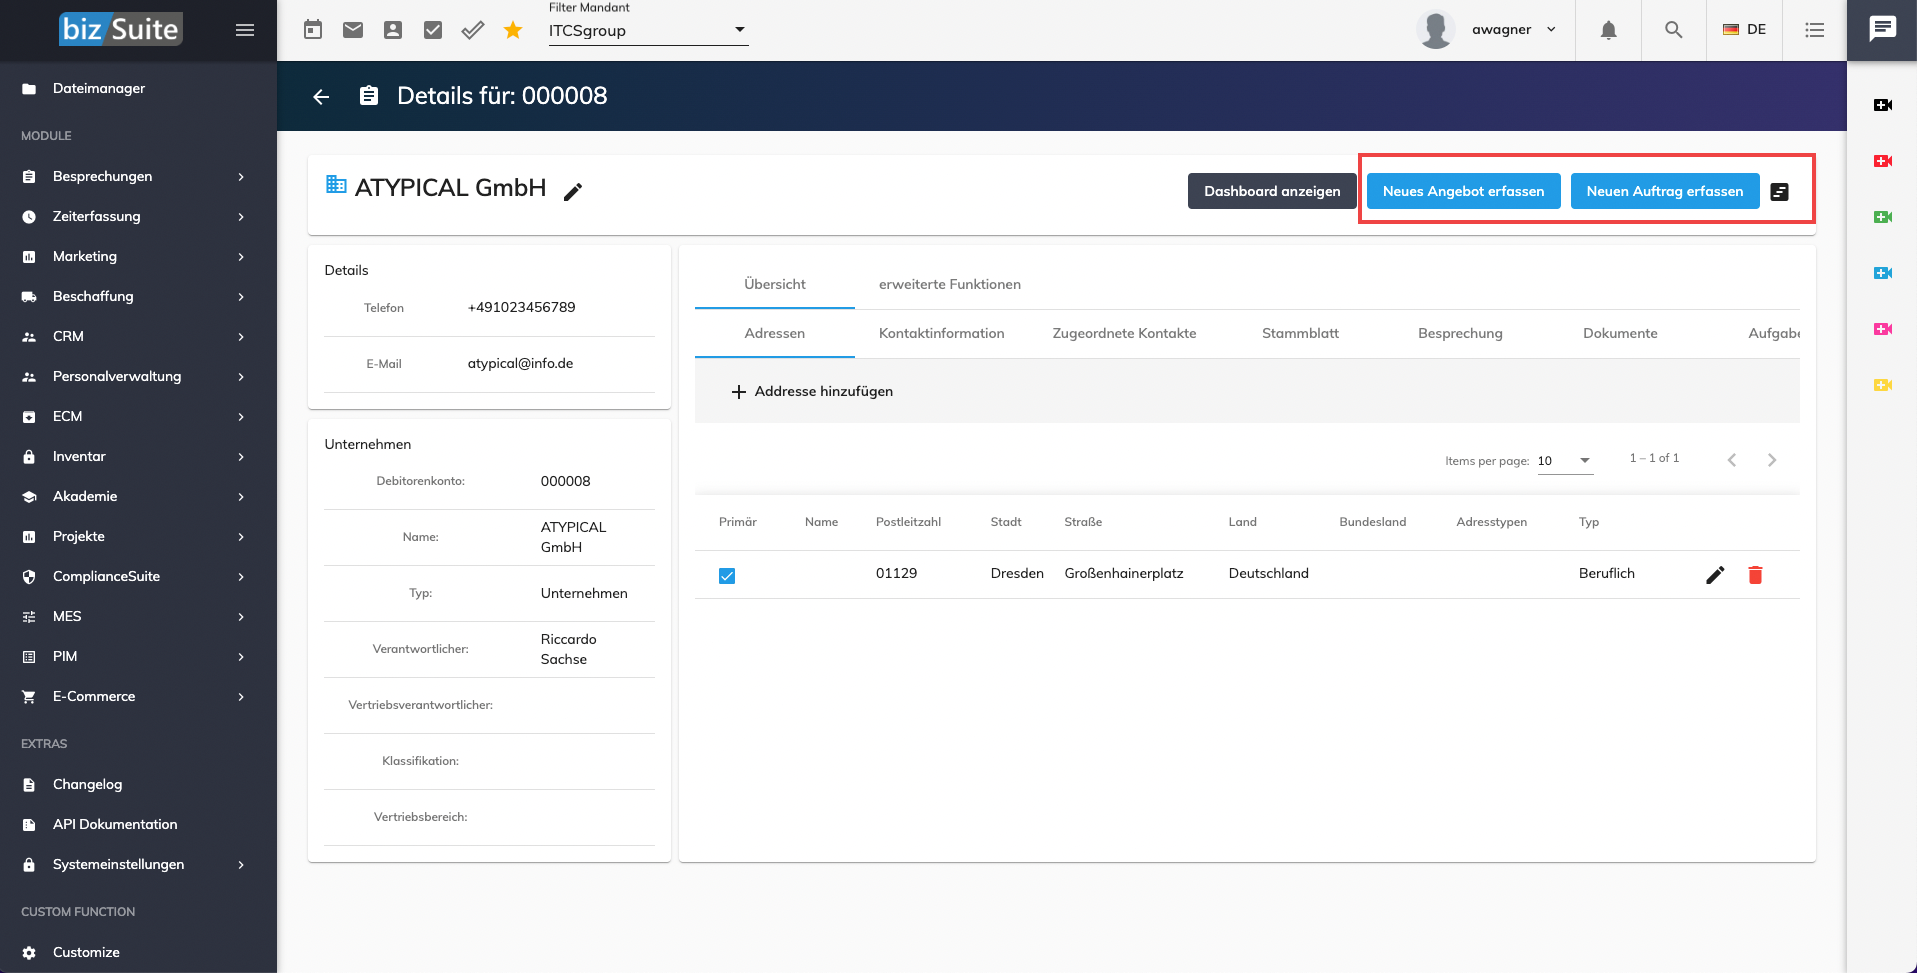Screen dimensions: 1917x973
Task: Click the green video-plus icon in right bar
Action: [1882, 217]
